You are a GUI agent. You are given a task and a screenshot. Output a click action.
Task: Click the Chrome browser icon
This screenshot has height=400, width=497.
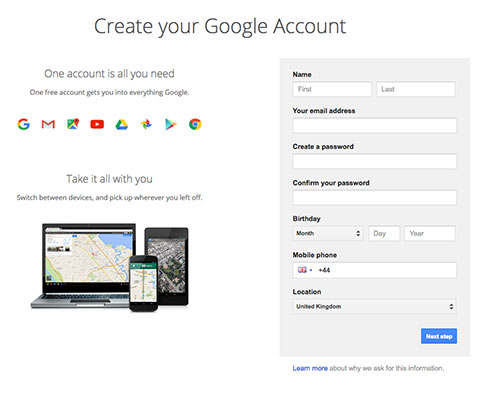coord(195,124)
